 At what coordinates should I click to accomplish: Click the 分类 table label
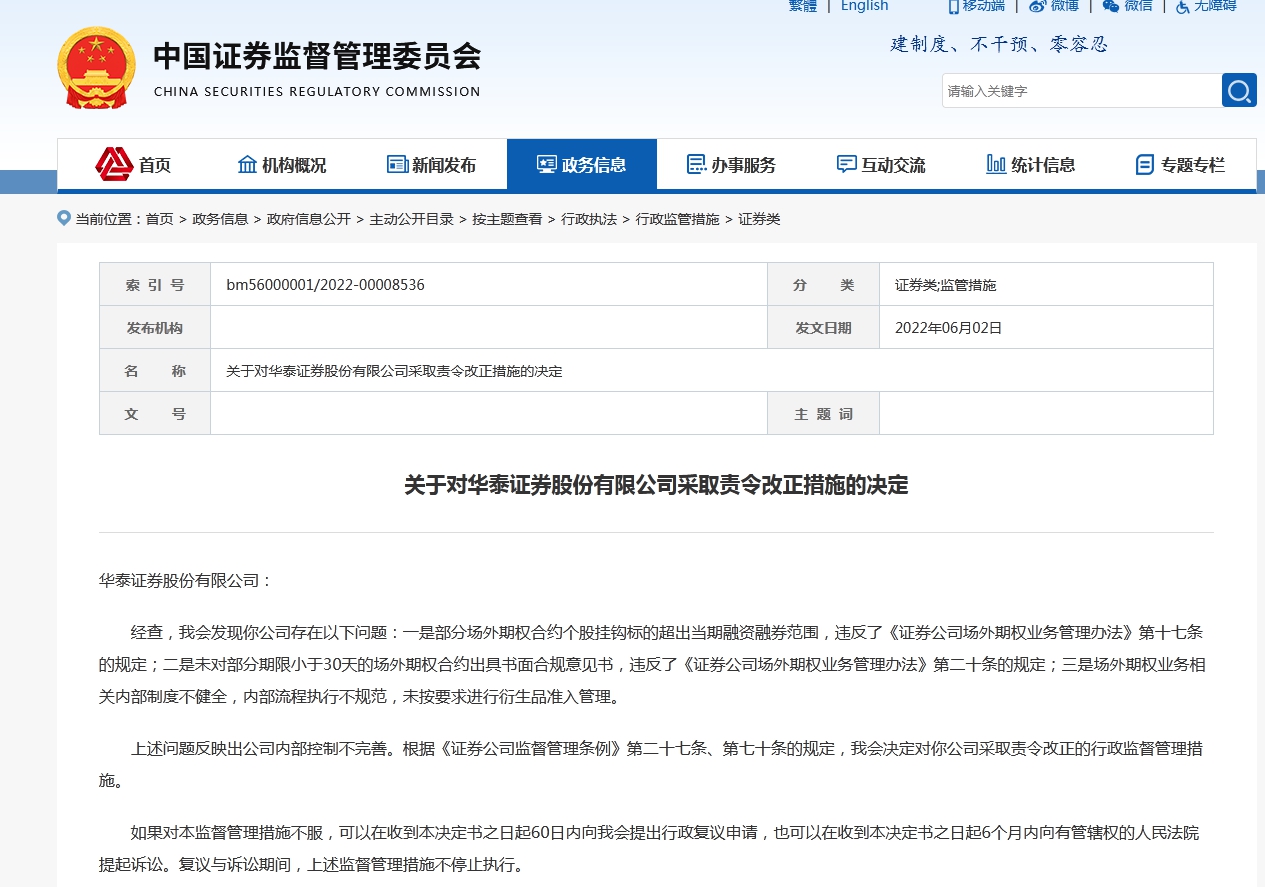pos(824,285)
